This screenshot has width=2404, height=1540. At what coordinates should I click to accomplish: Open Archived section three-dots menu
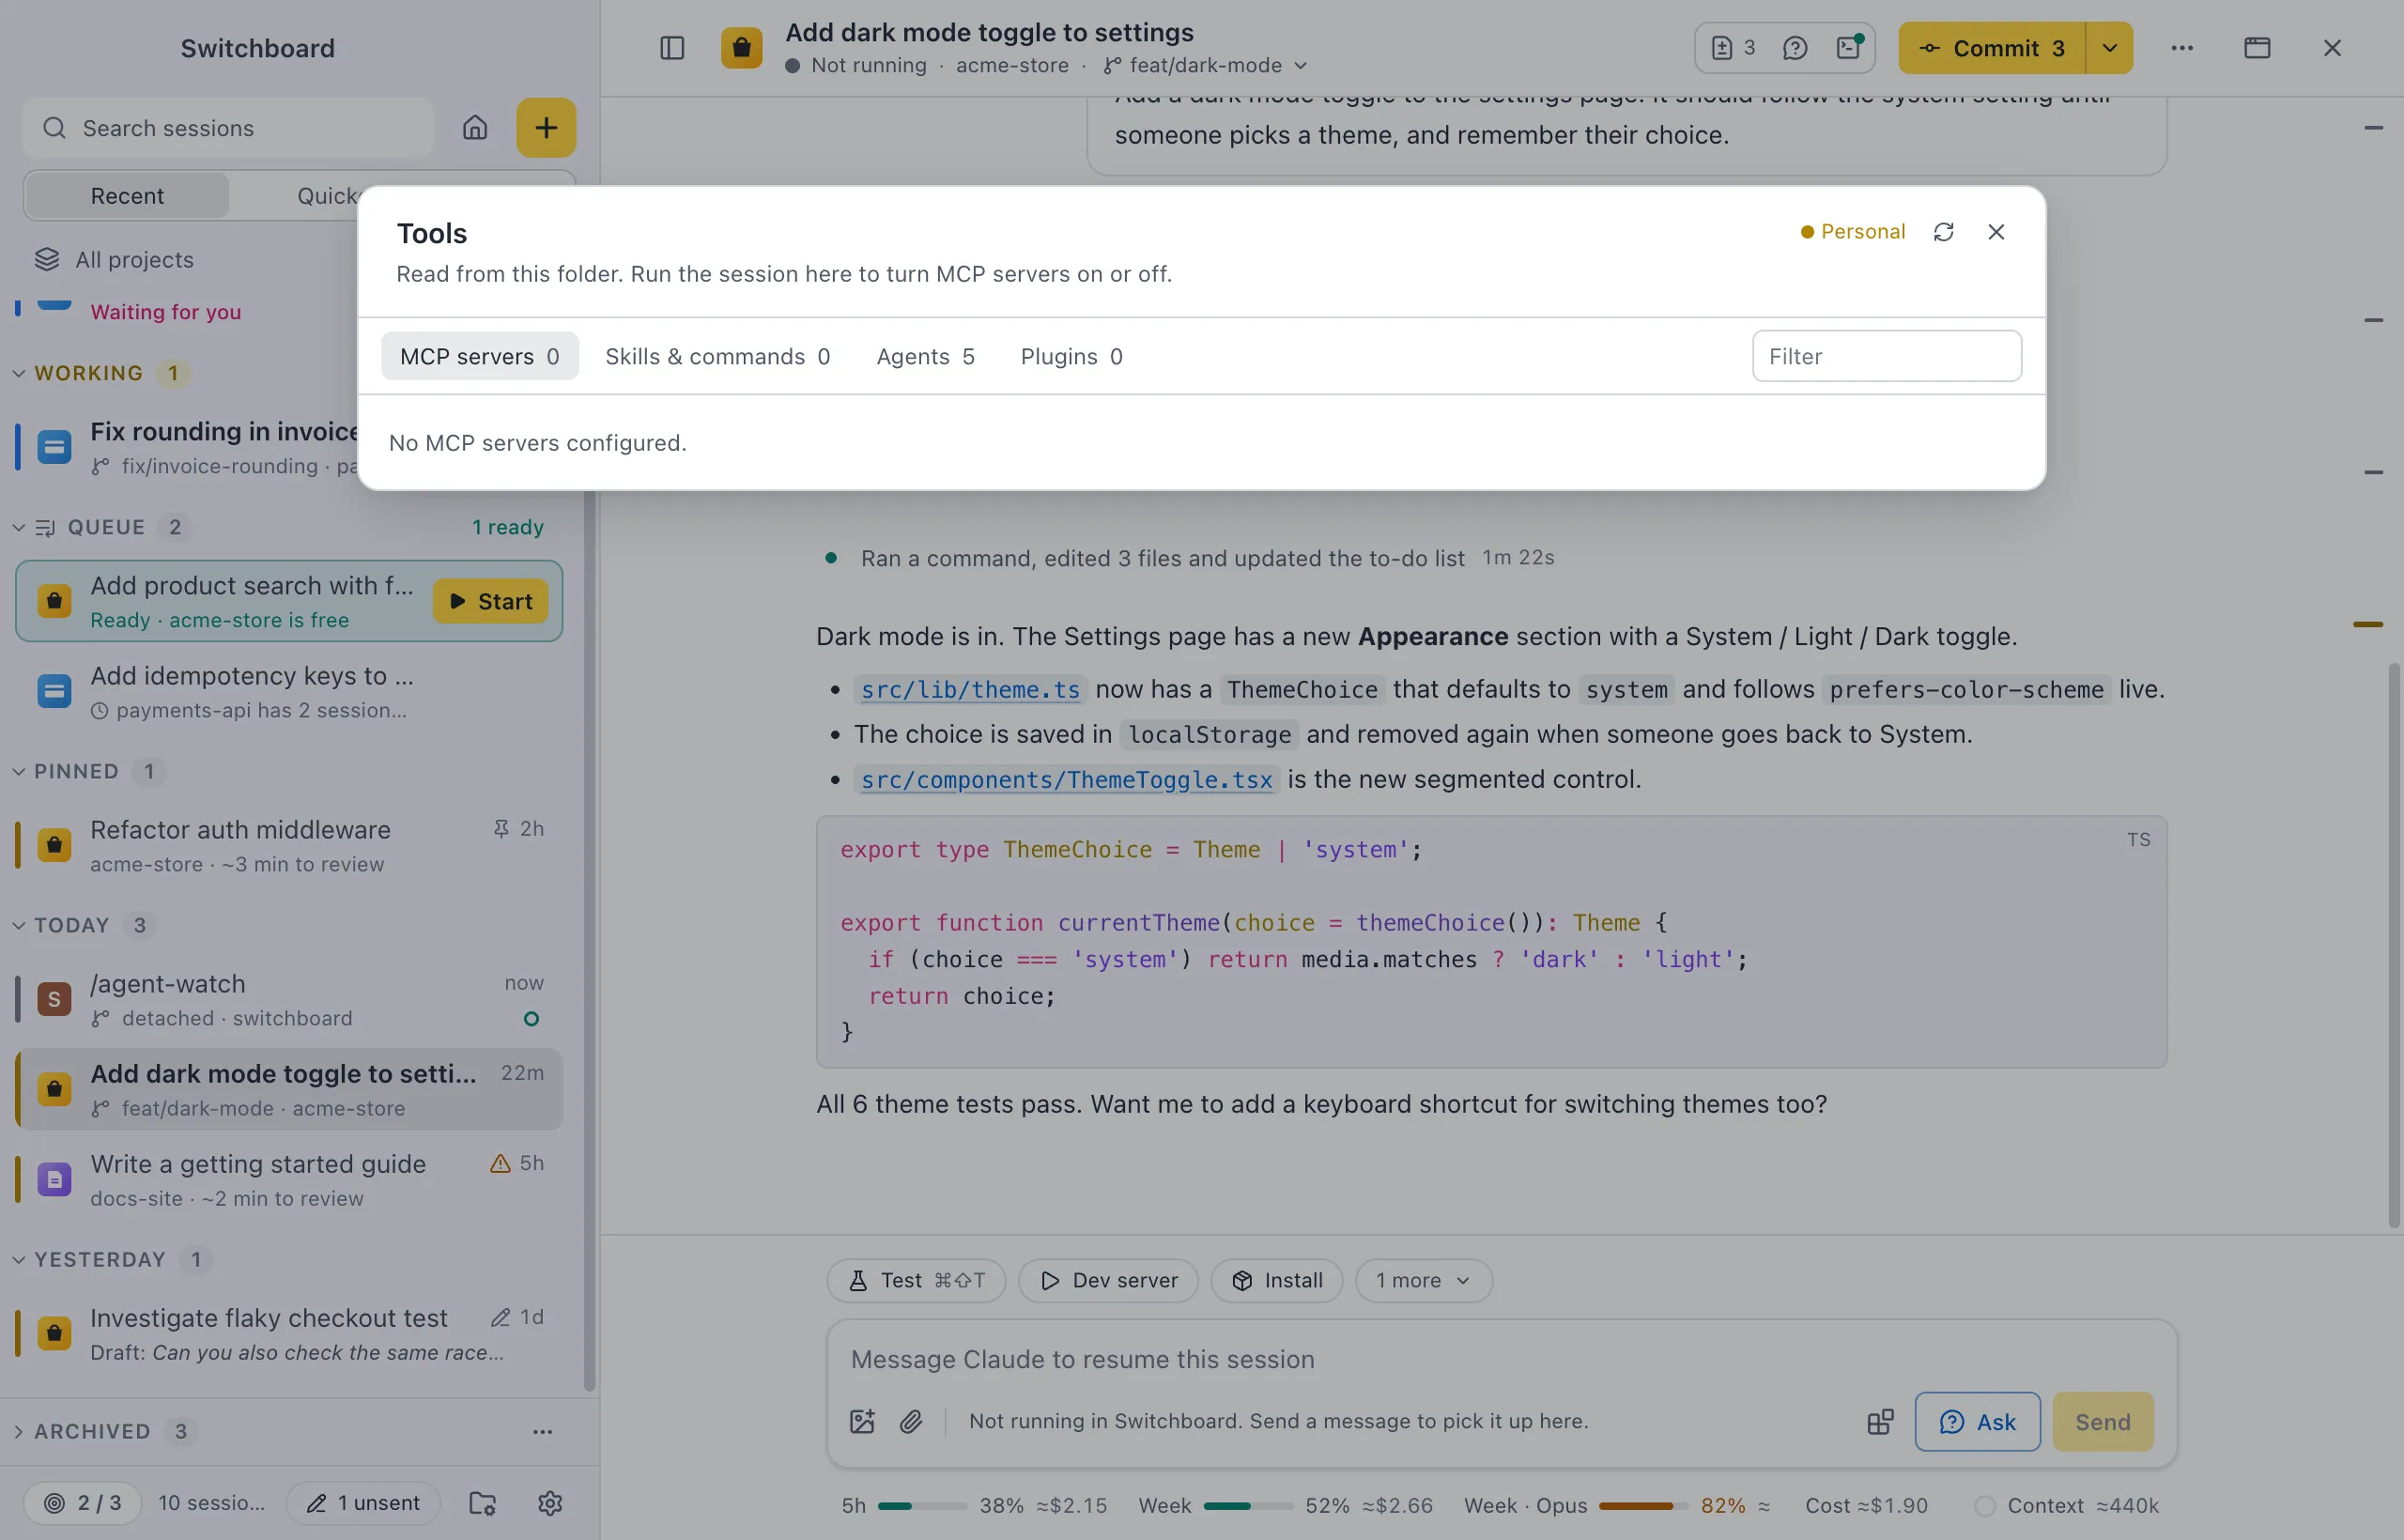[542, 1431]
